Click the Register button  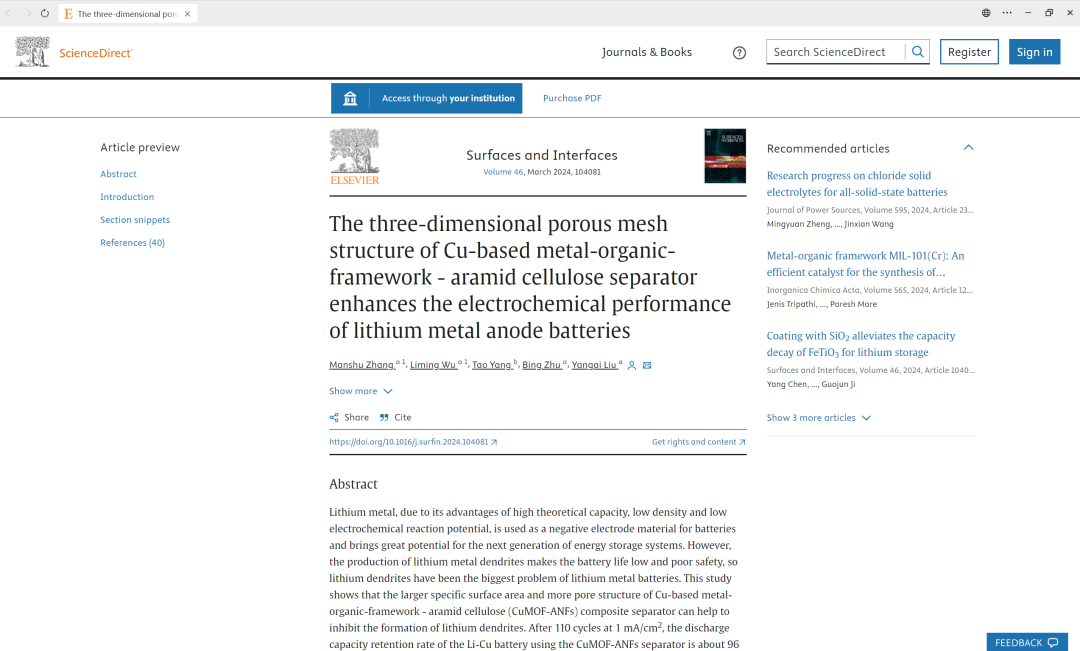(969, 52)
